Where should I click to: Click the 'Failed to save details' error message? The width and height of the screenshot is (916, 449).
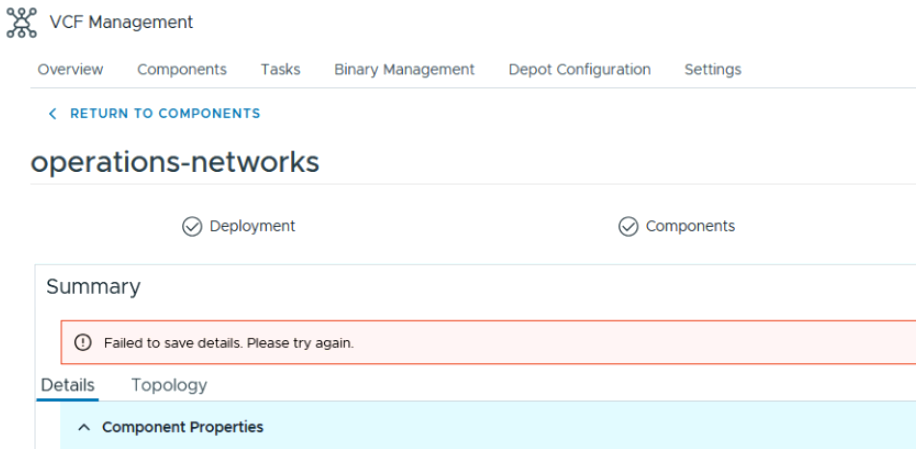click(x=229, y=343)
